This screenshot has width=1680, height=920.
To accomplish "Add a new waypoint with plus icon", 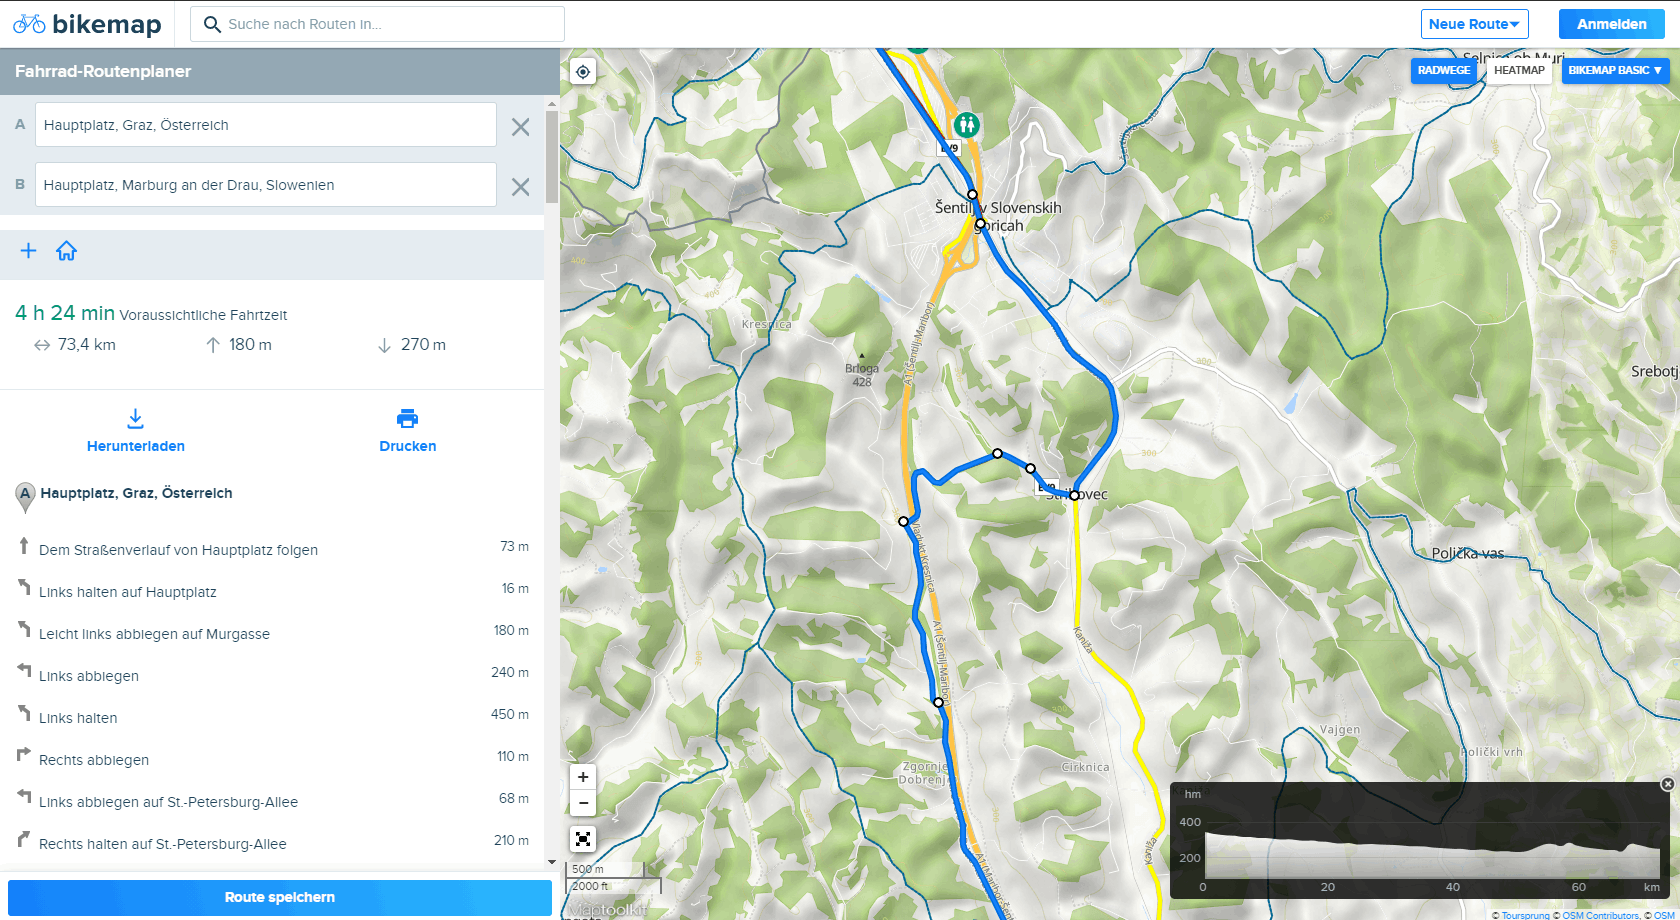I will (x=29, y=251).
